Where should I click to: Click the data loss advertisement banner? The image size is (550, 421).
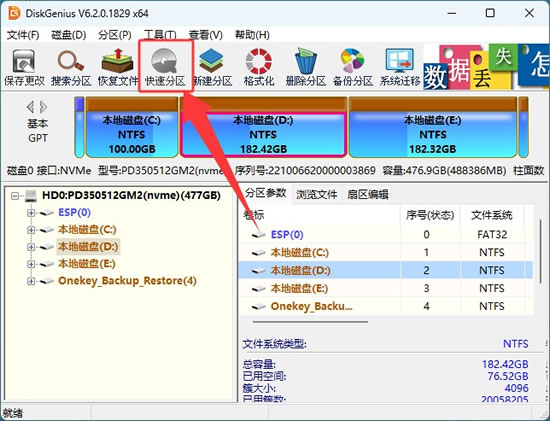[x=486, y=67]
